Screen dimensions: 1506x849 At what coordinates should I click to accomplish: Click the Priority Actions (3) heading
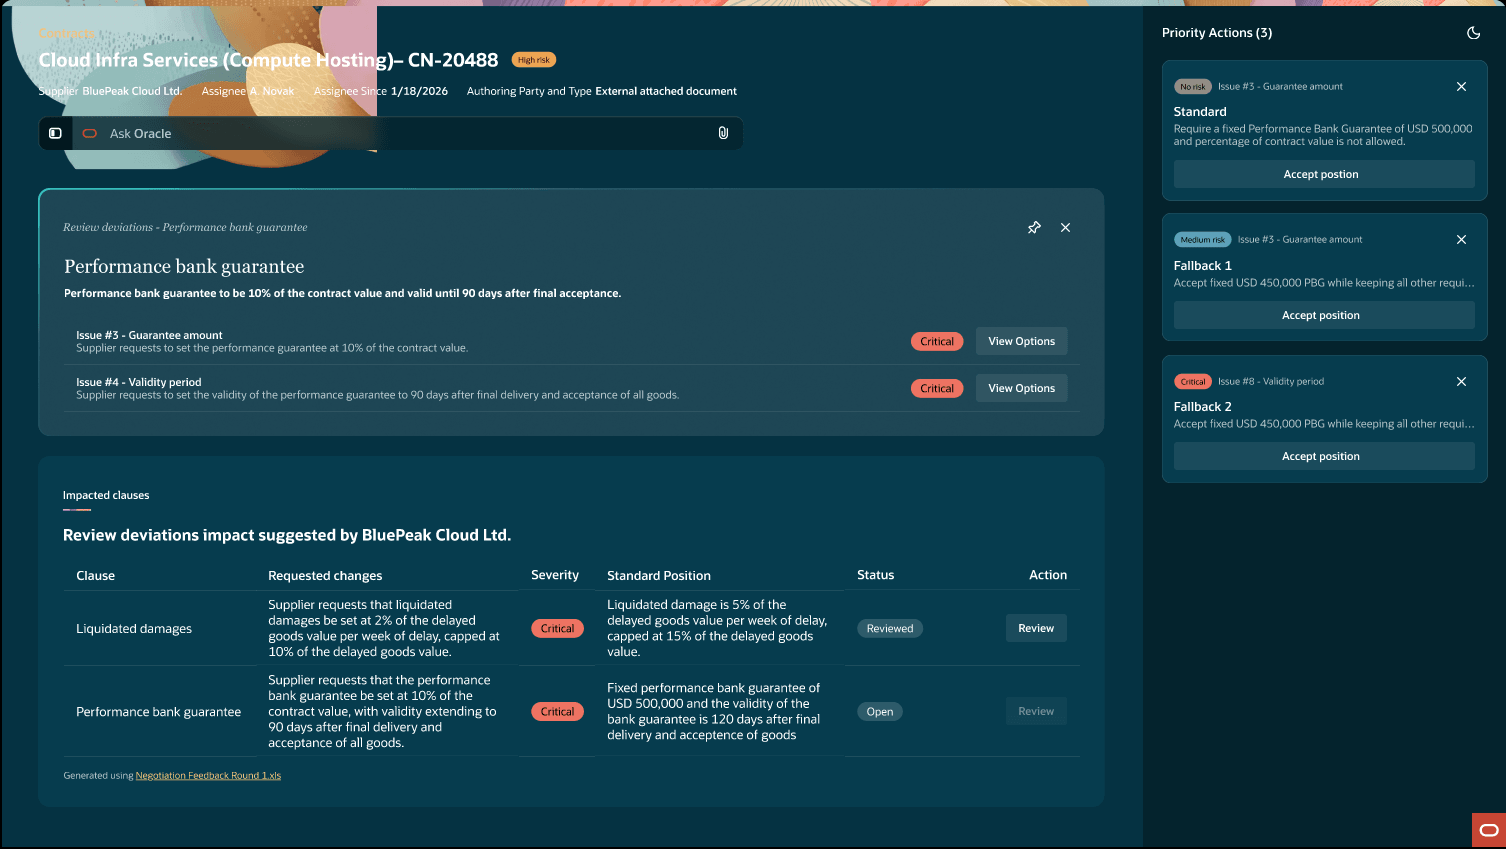[1217, 33]
